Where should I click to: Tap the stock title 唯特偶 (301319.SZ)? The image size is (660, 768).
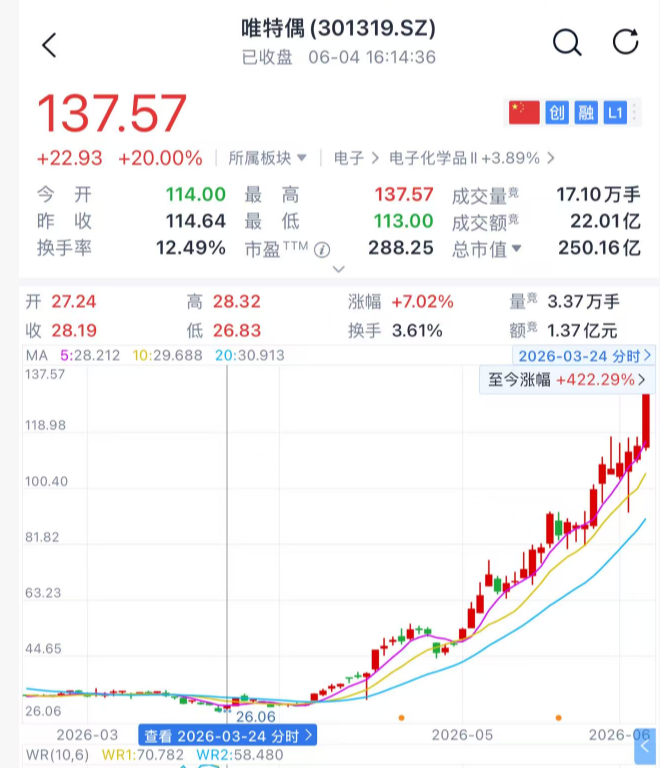click(x=338, y=28)
